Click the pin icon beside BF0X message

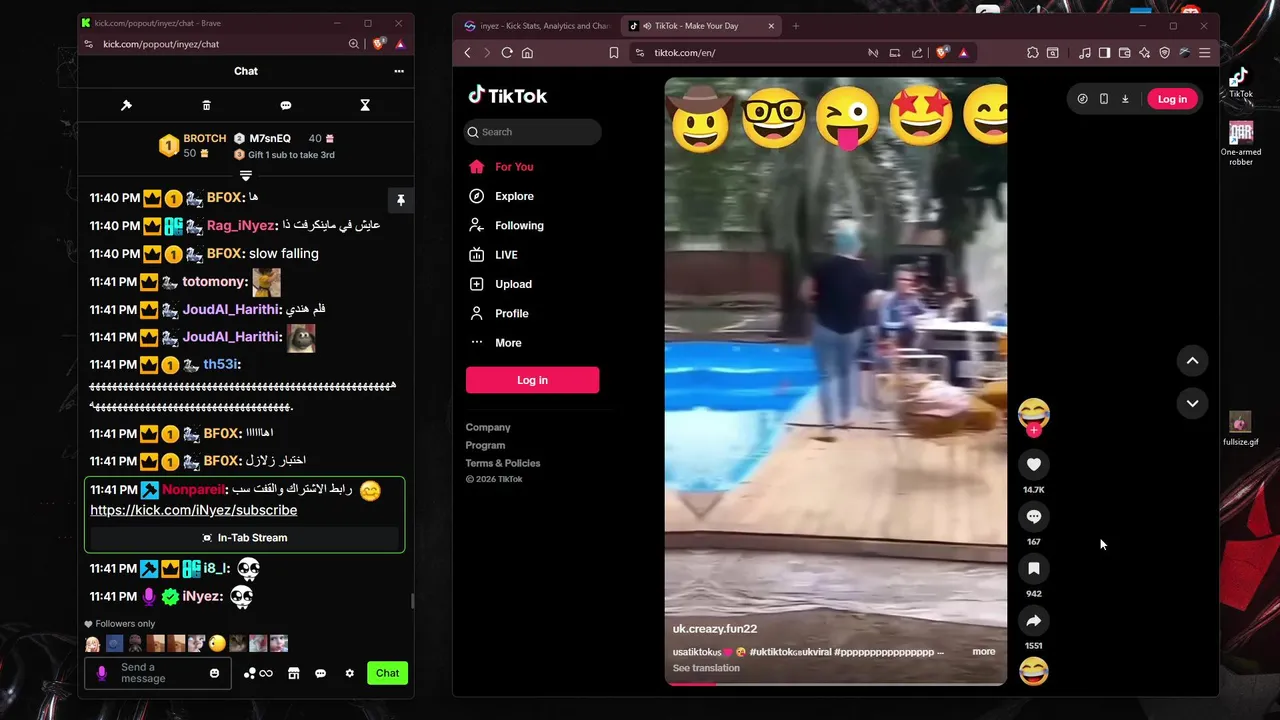[x=400, y=200]
